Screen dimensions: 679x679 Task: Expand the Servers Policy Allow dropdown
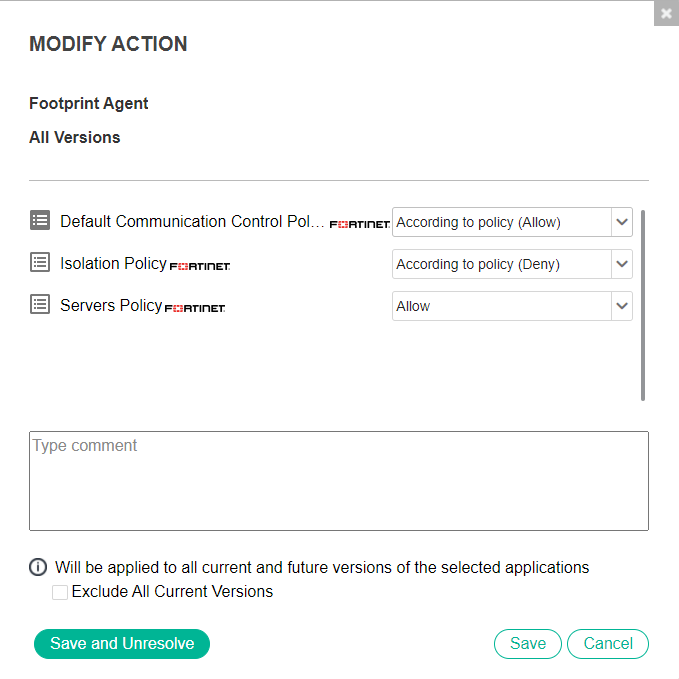[512, 306]
